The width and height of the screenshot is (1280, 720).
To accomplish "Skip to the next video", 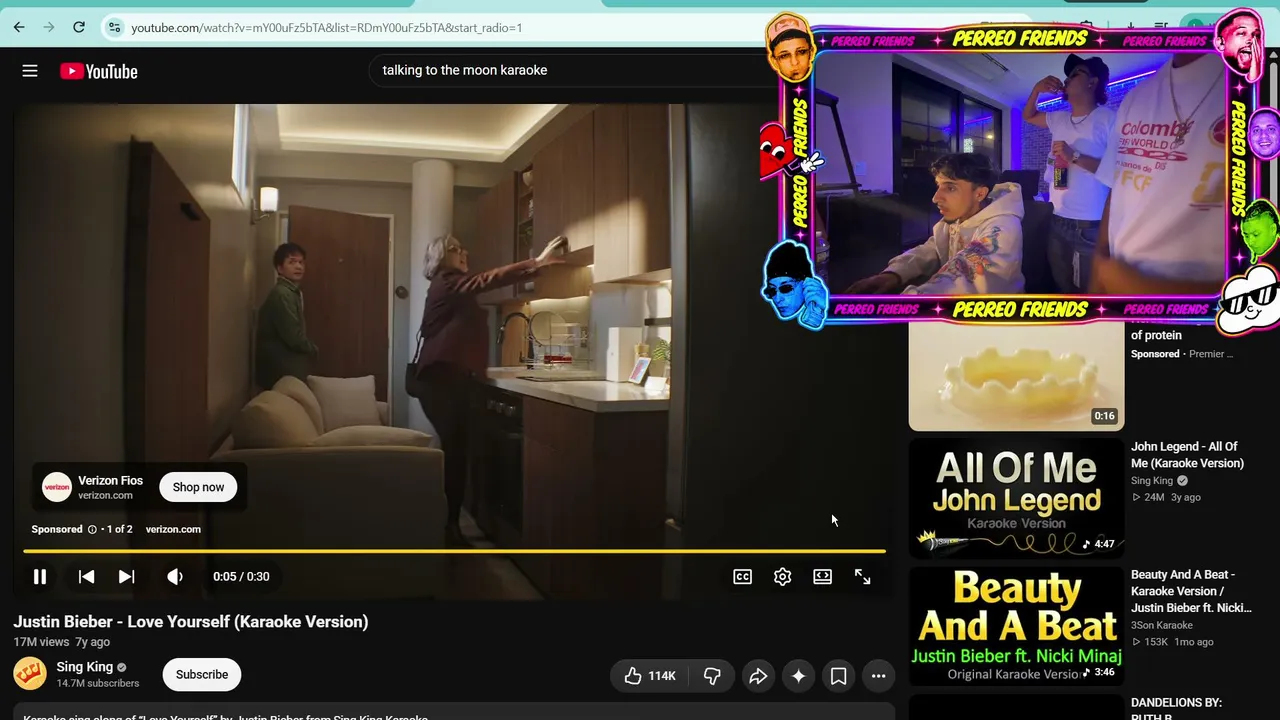I will point(126,577).
